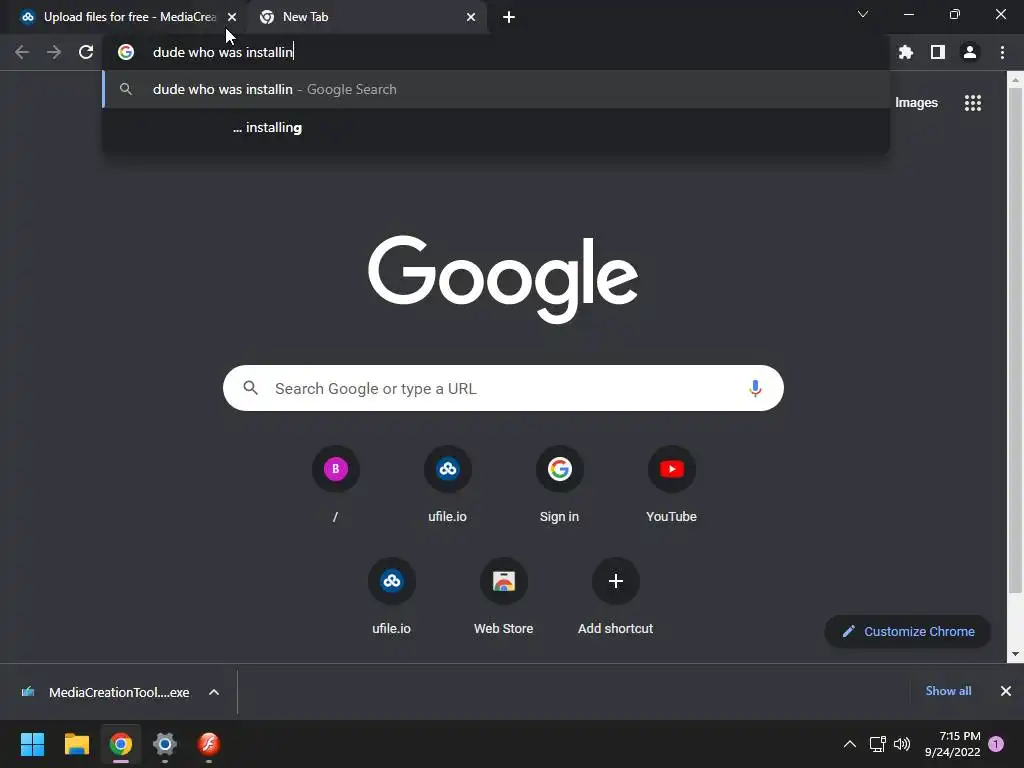Open the Images link
The height and width of the screenshot is (768, 1024).
point(916,103)
